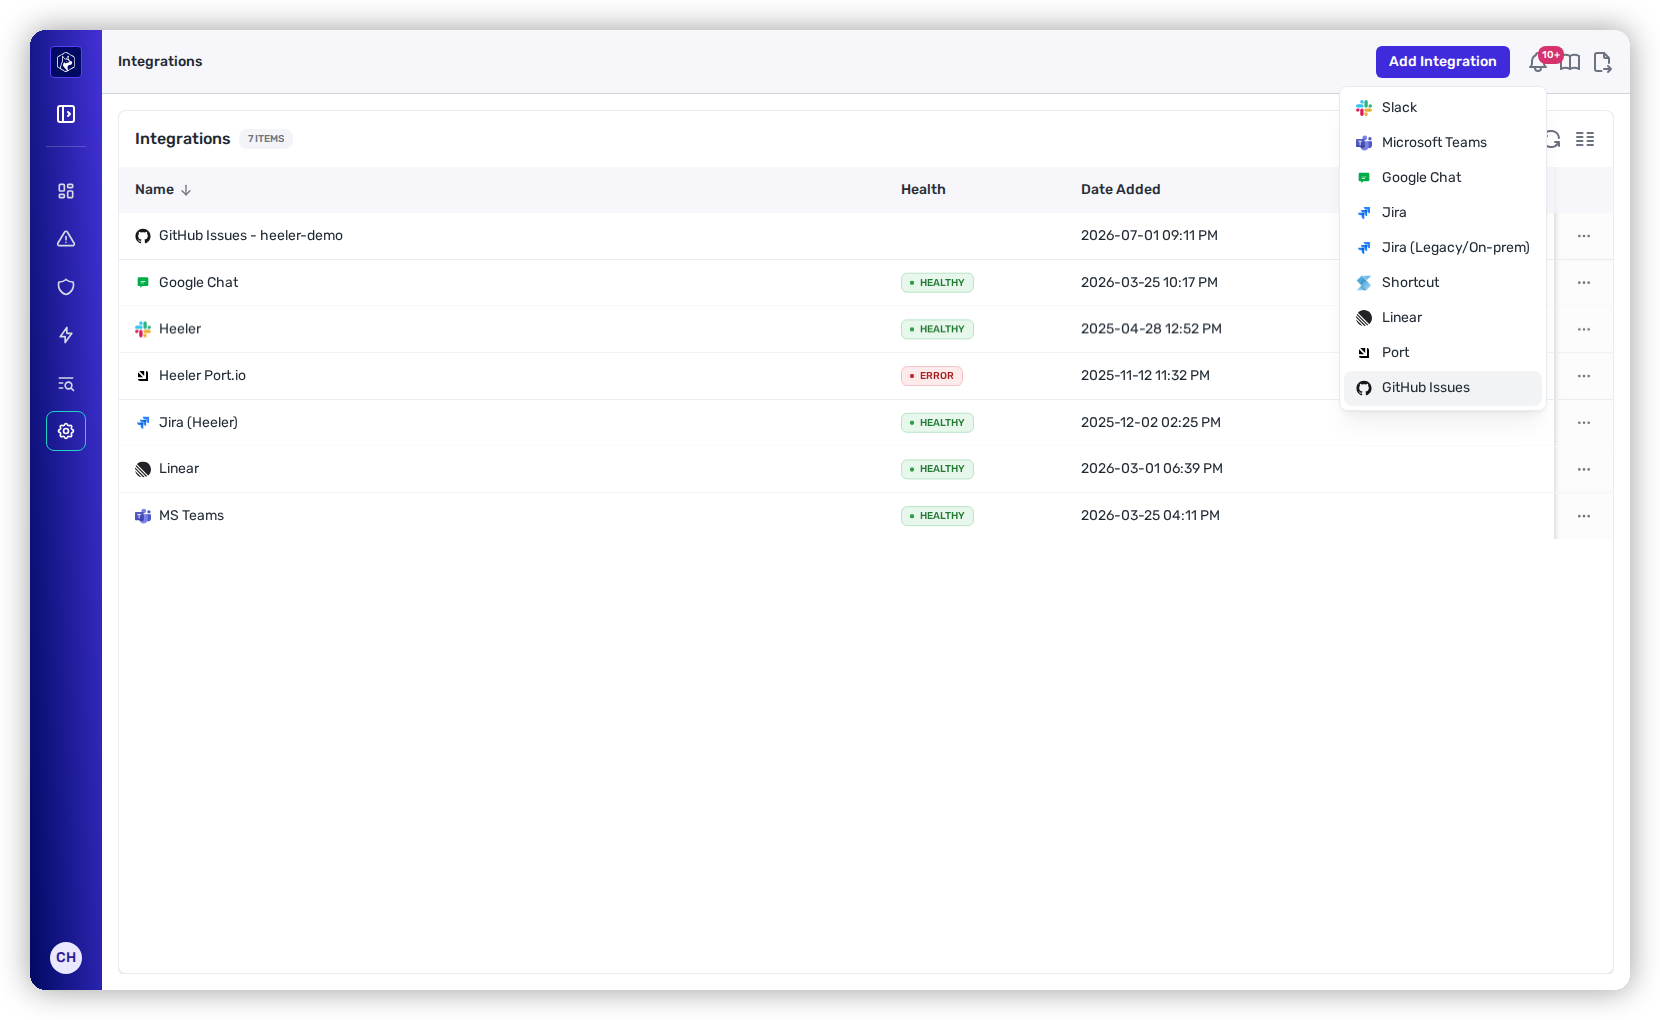Click the HEALTHY badge for Google Chat
The height and width of the screenshot is (1020, 1660).
[937, 283]
